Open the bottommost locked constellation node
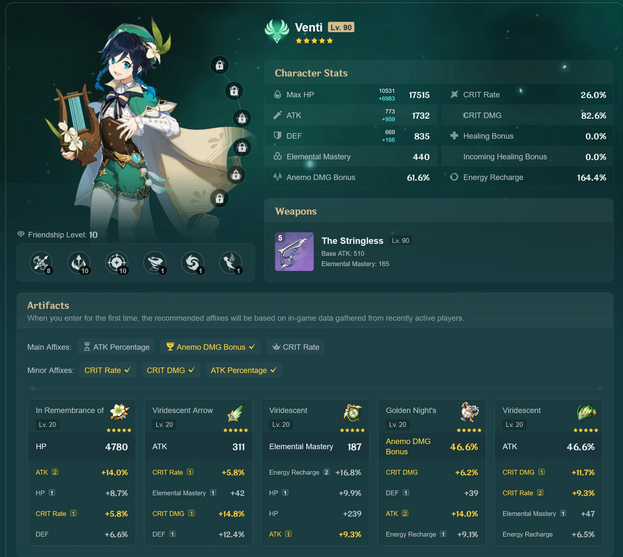623x557 pixels. pyautogui.click(x=219, y=198)
